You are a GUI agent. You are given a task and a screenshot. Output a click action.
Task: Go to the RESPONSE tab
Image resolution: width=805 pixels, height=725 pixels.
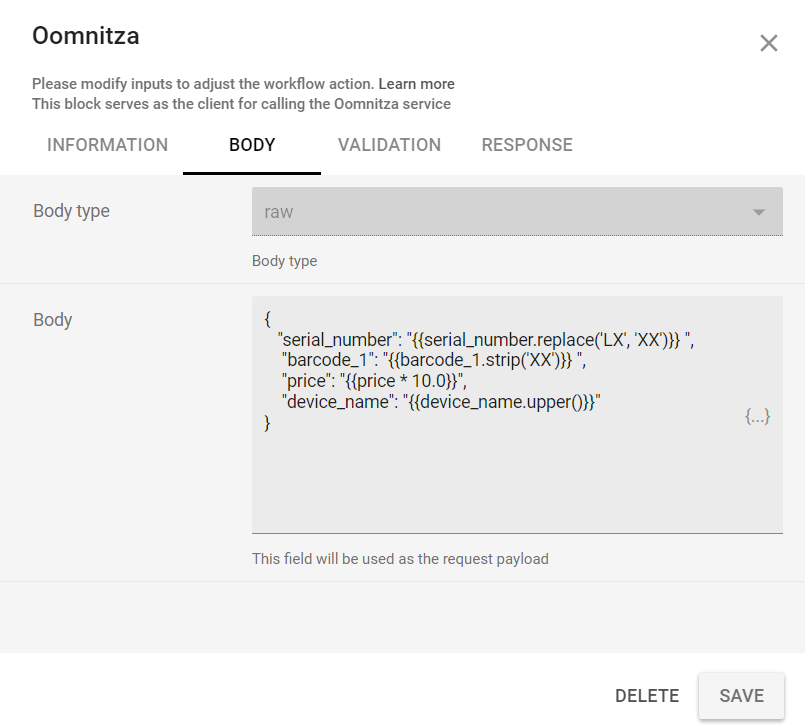527,145
